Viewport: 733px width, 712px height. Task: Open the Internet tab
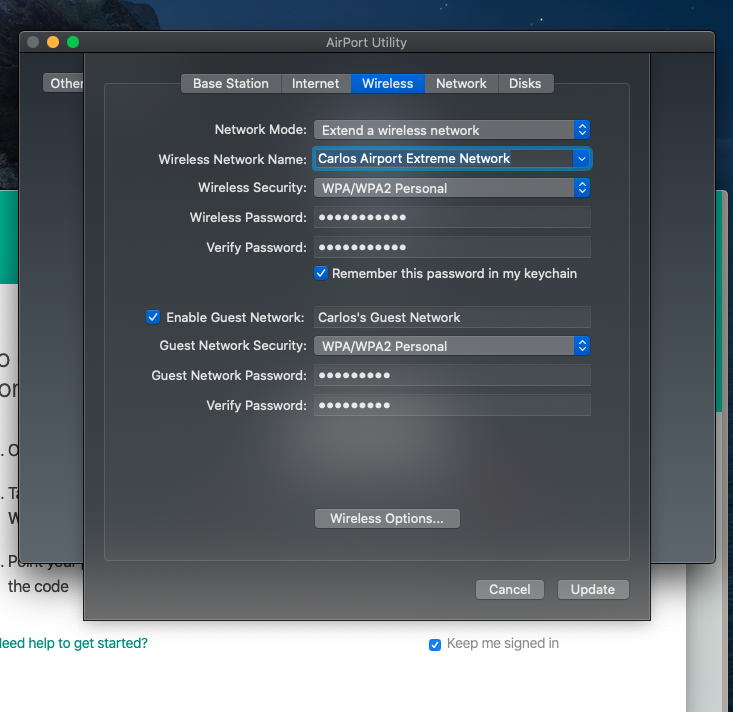[316, 84]
